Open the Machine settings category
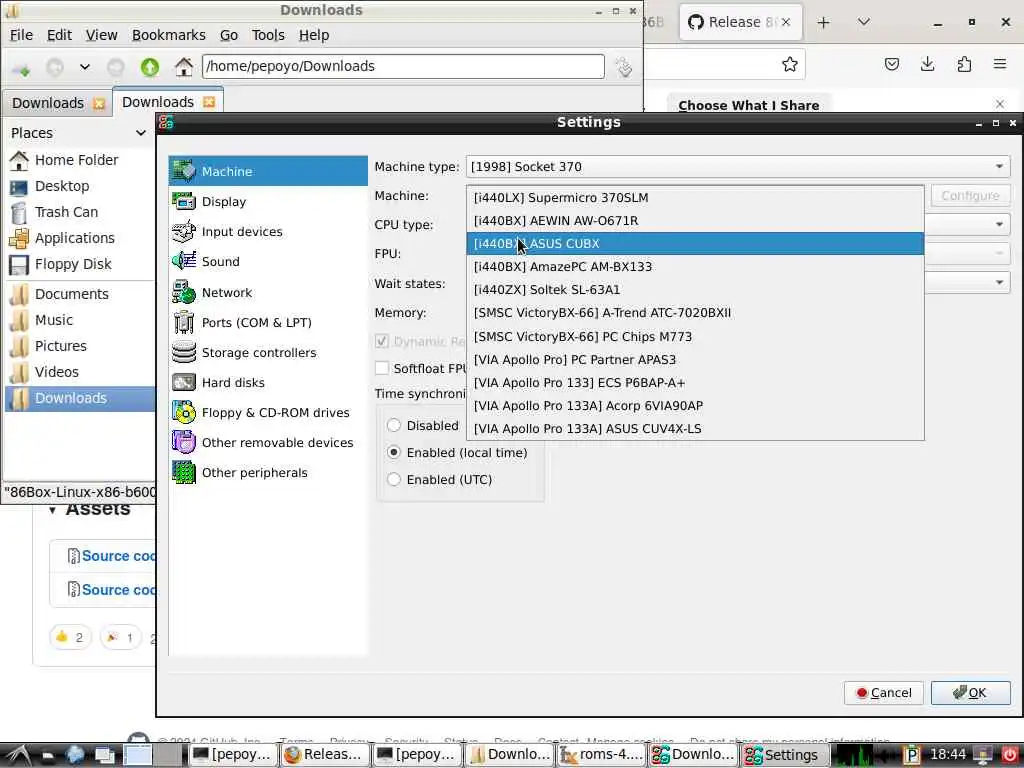 268,171
